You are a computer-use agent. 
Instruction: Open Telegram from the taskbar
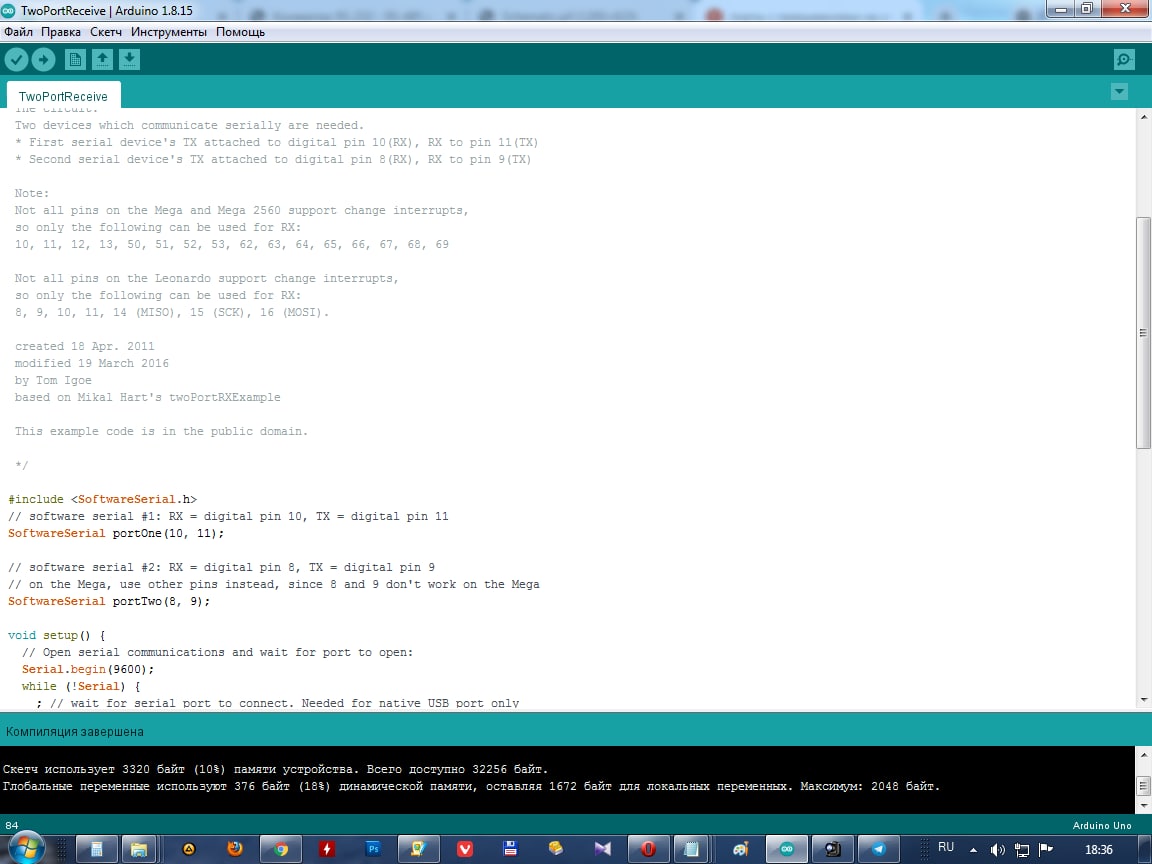click(x=878, y=849)
